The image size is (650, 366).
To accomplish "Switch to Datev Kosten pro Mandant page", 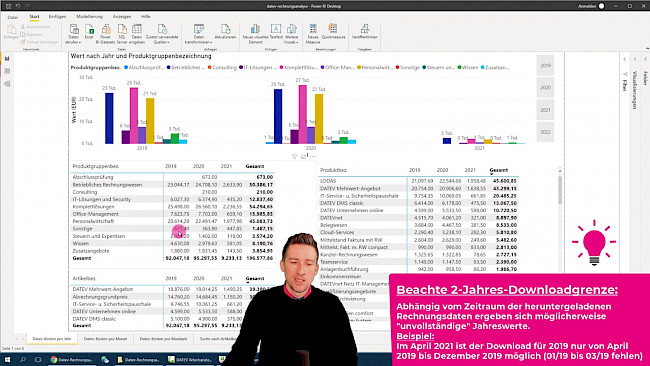I will [x=163, y=339].
